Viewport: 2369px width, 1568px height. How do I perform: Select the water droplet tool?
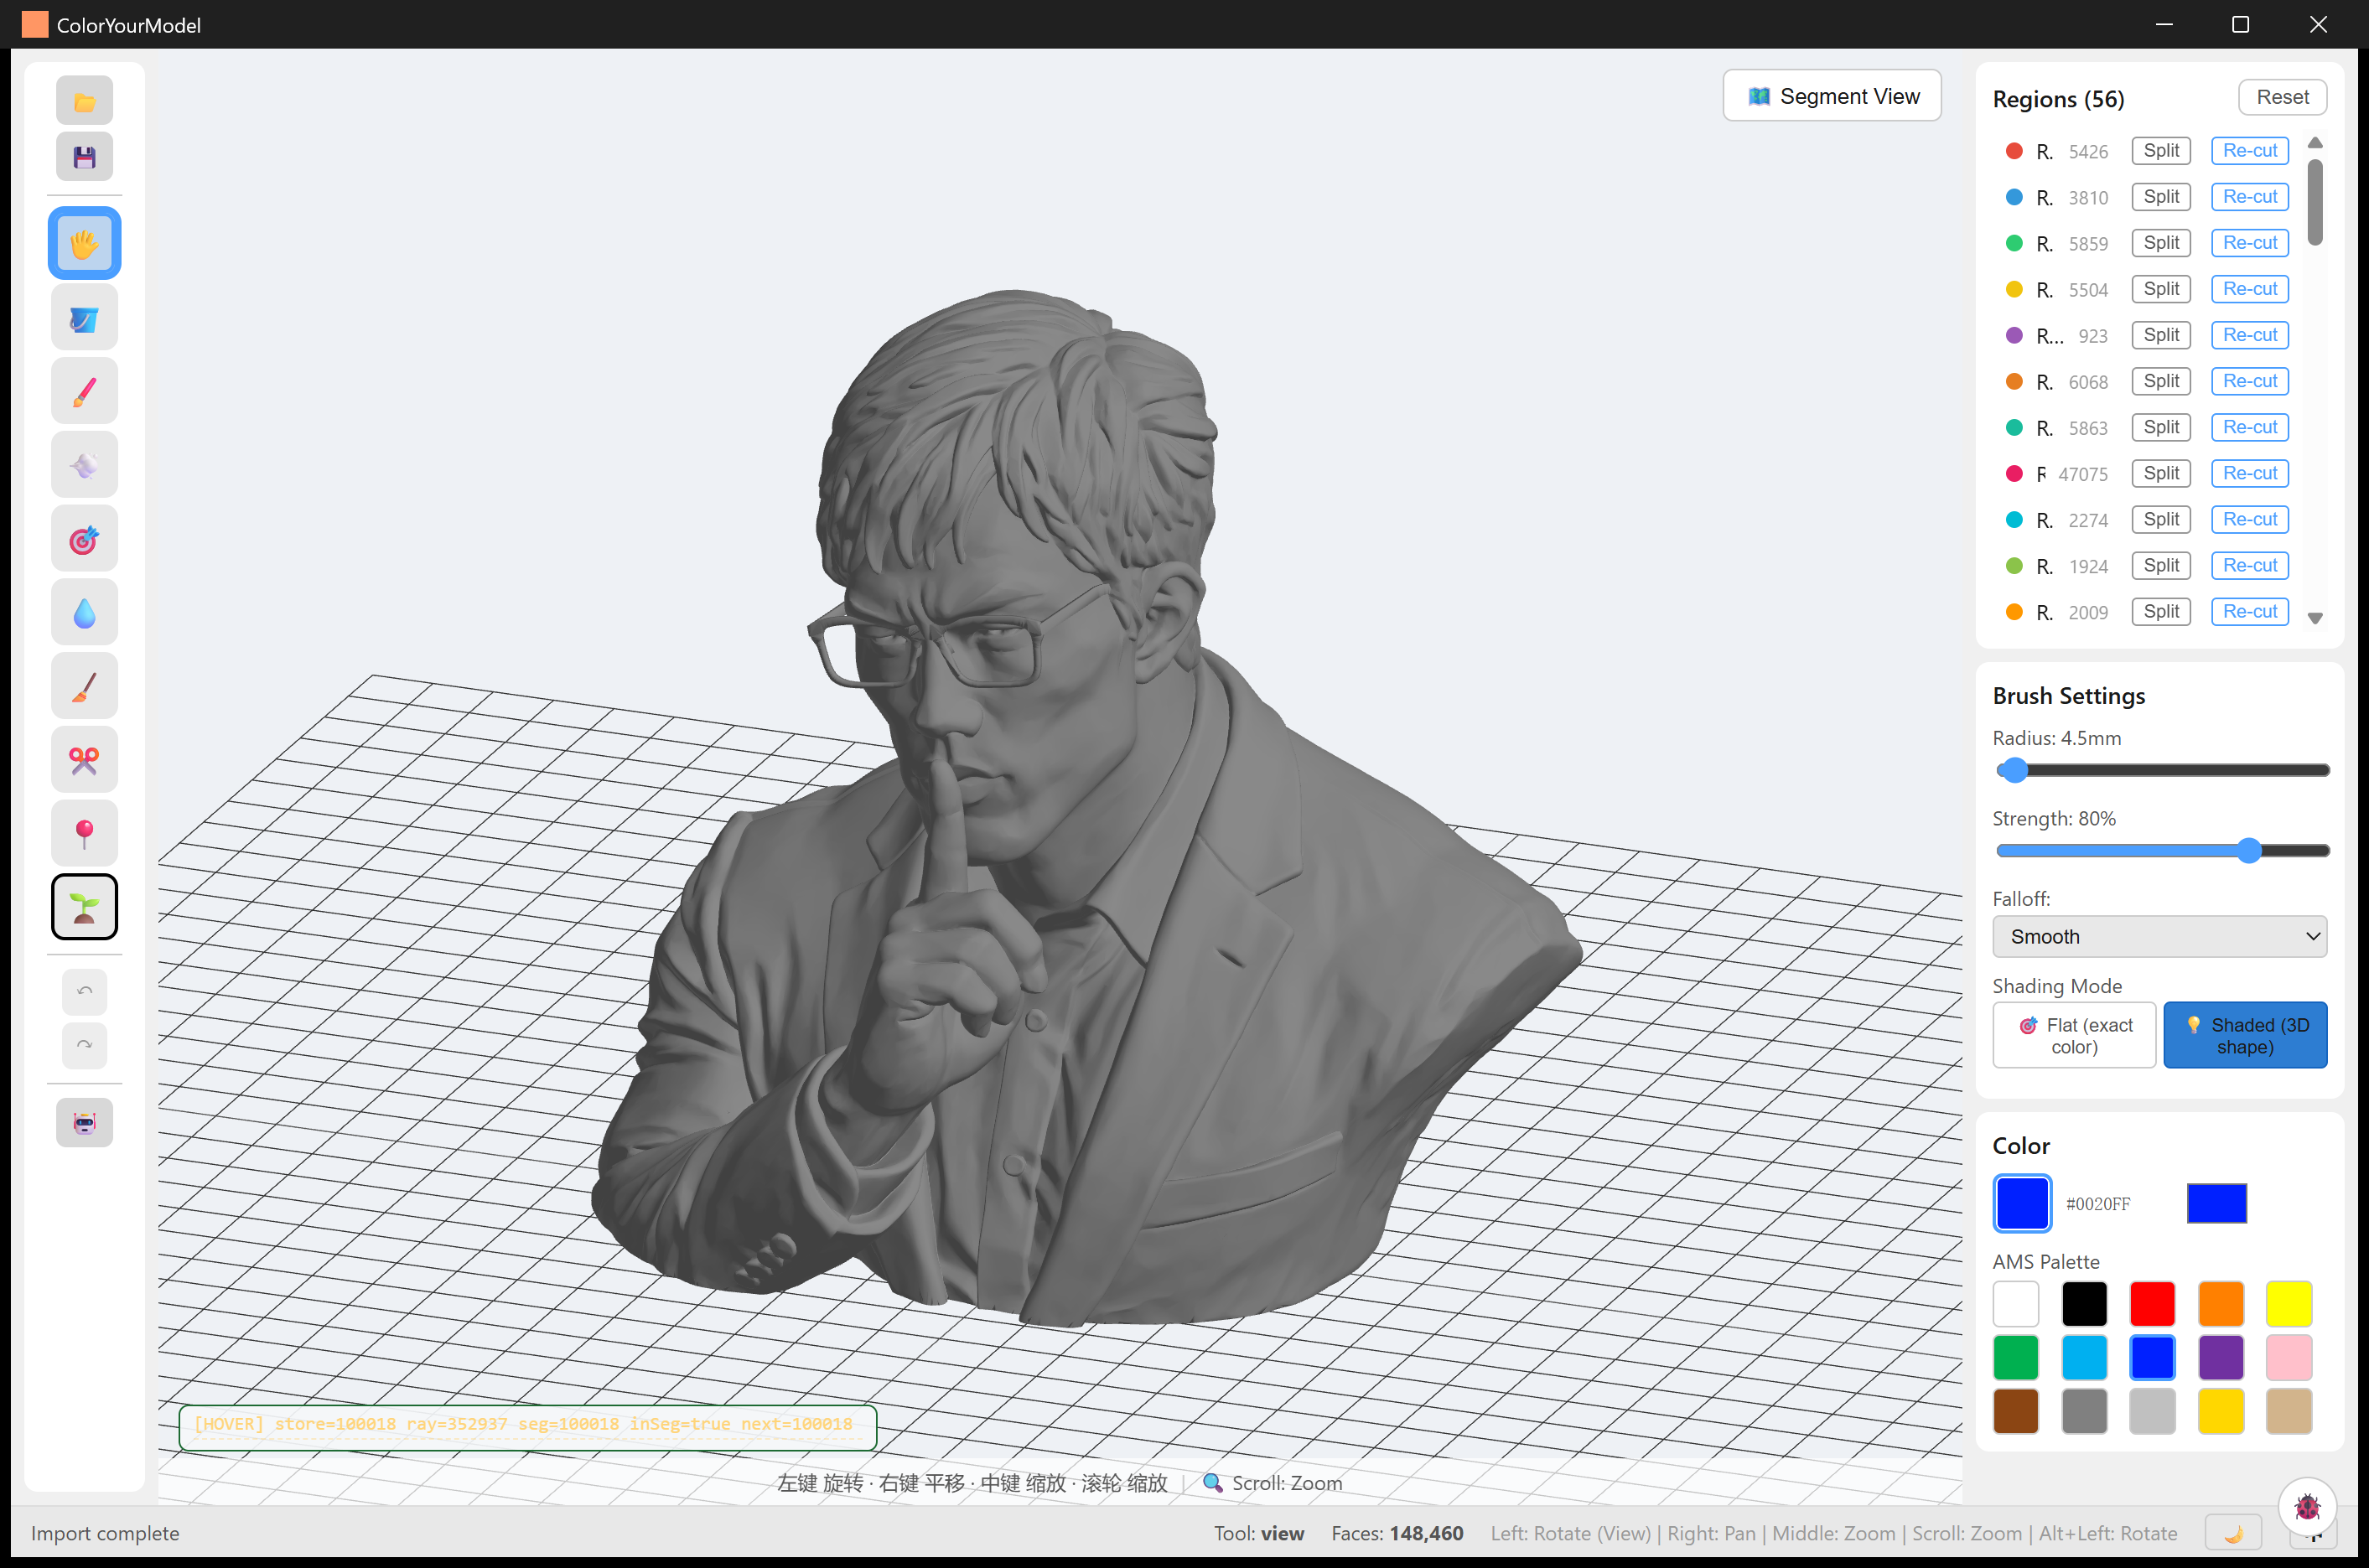[84, 613]
